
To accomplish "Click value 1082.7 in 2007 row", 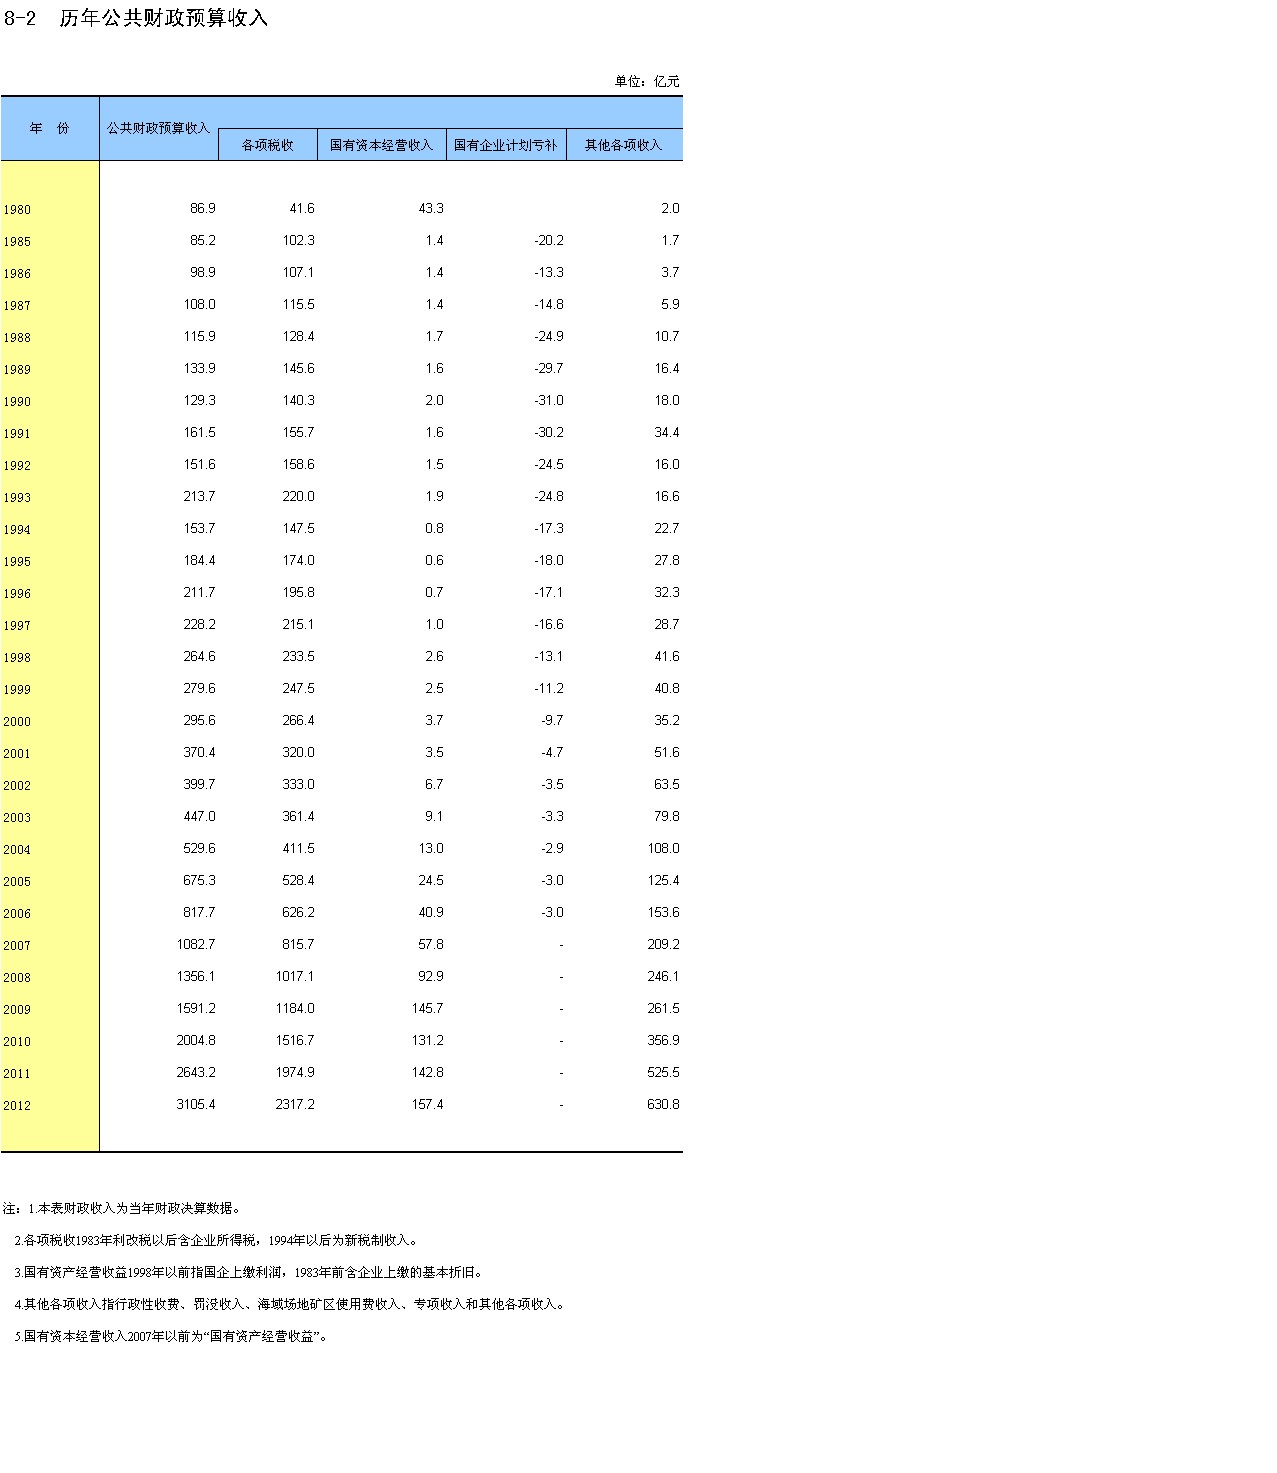I will pyautogui.click(x=196, y=945).
